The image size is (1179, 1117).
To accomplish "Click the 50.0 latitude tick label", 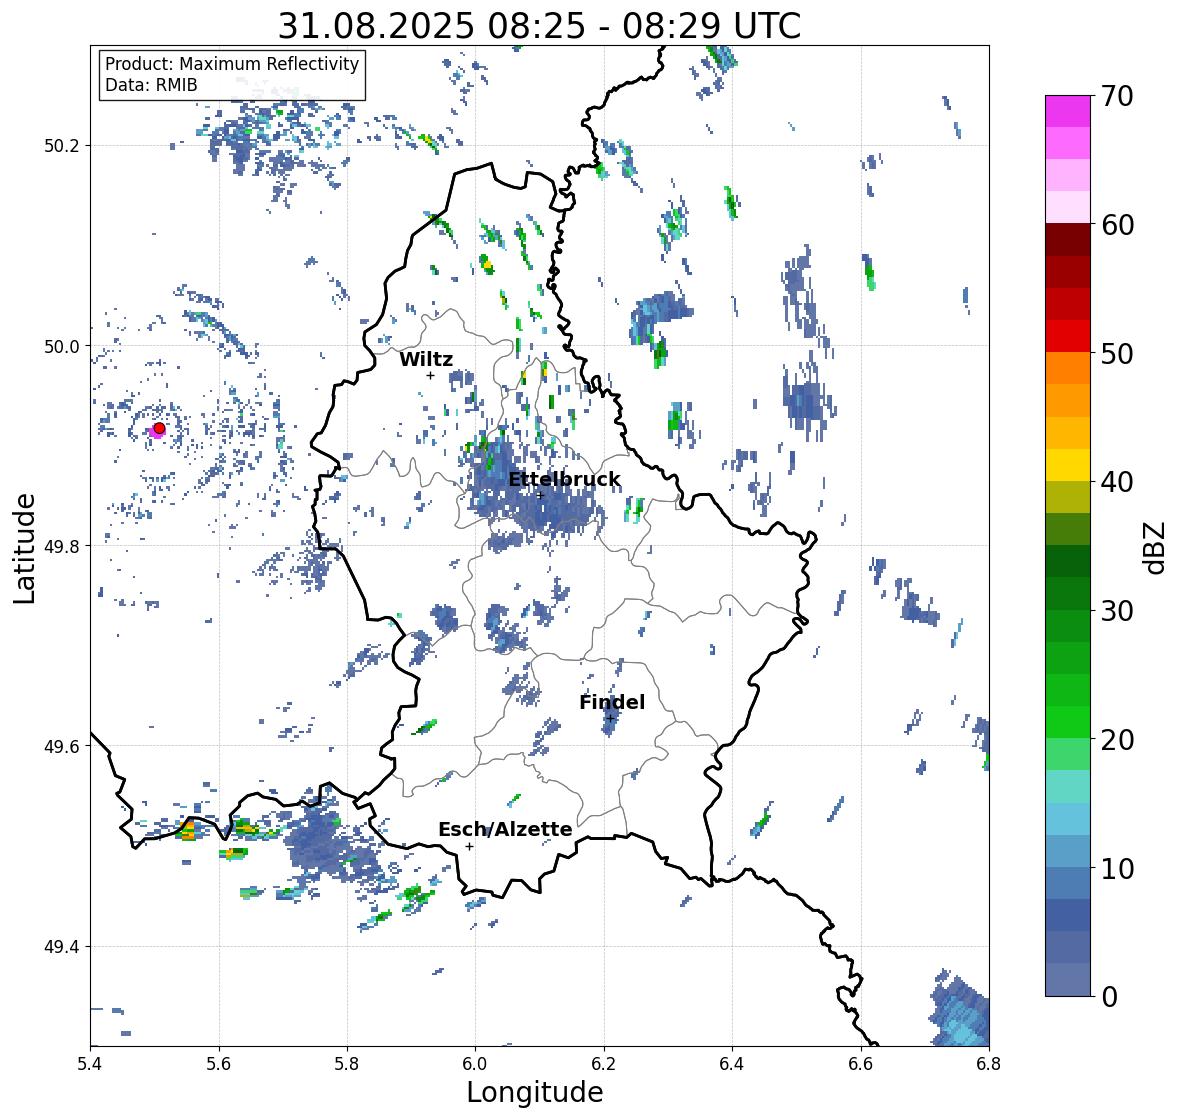I will [63, 347].
